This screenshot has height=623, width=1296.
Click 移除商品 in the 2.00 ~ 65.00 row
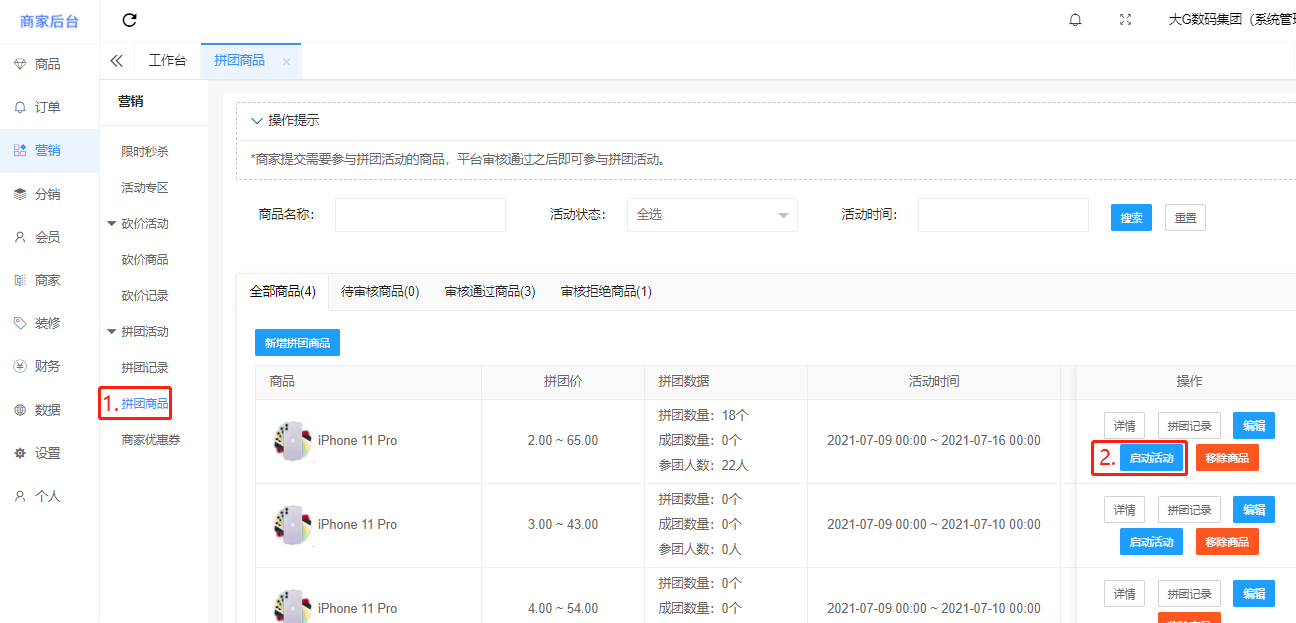[1227, 458]
